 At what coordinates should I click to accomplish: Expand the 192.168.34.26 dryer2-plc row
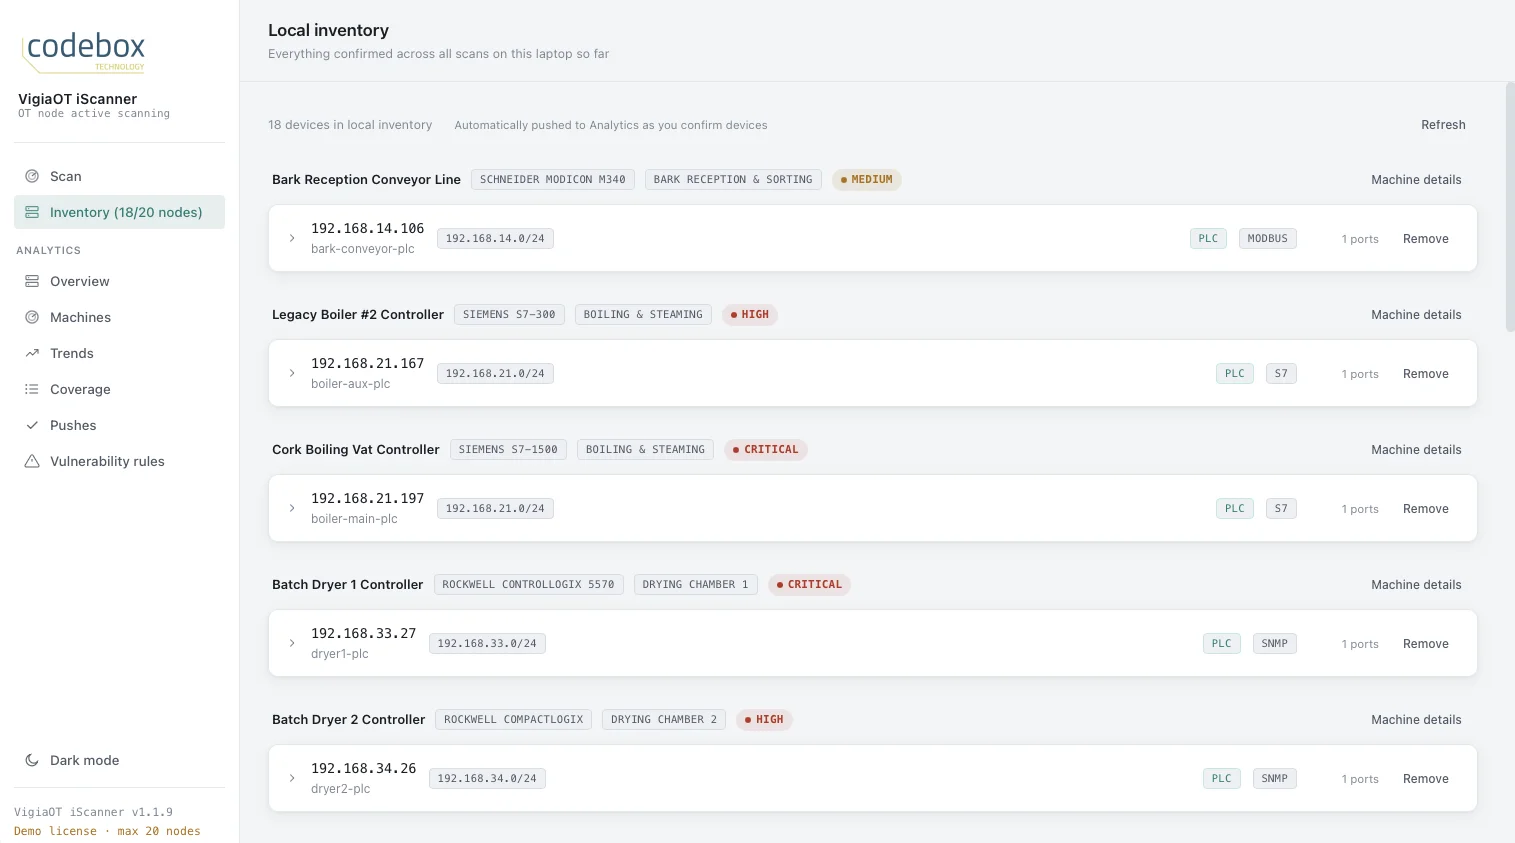pos(292,778)
